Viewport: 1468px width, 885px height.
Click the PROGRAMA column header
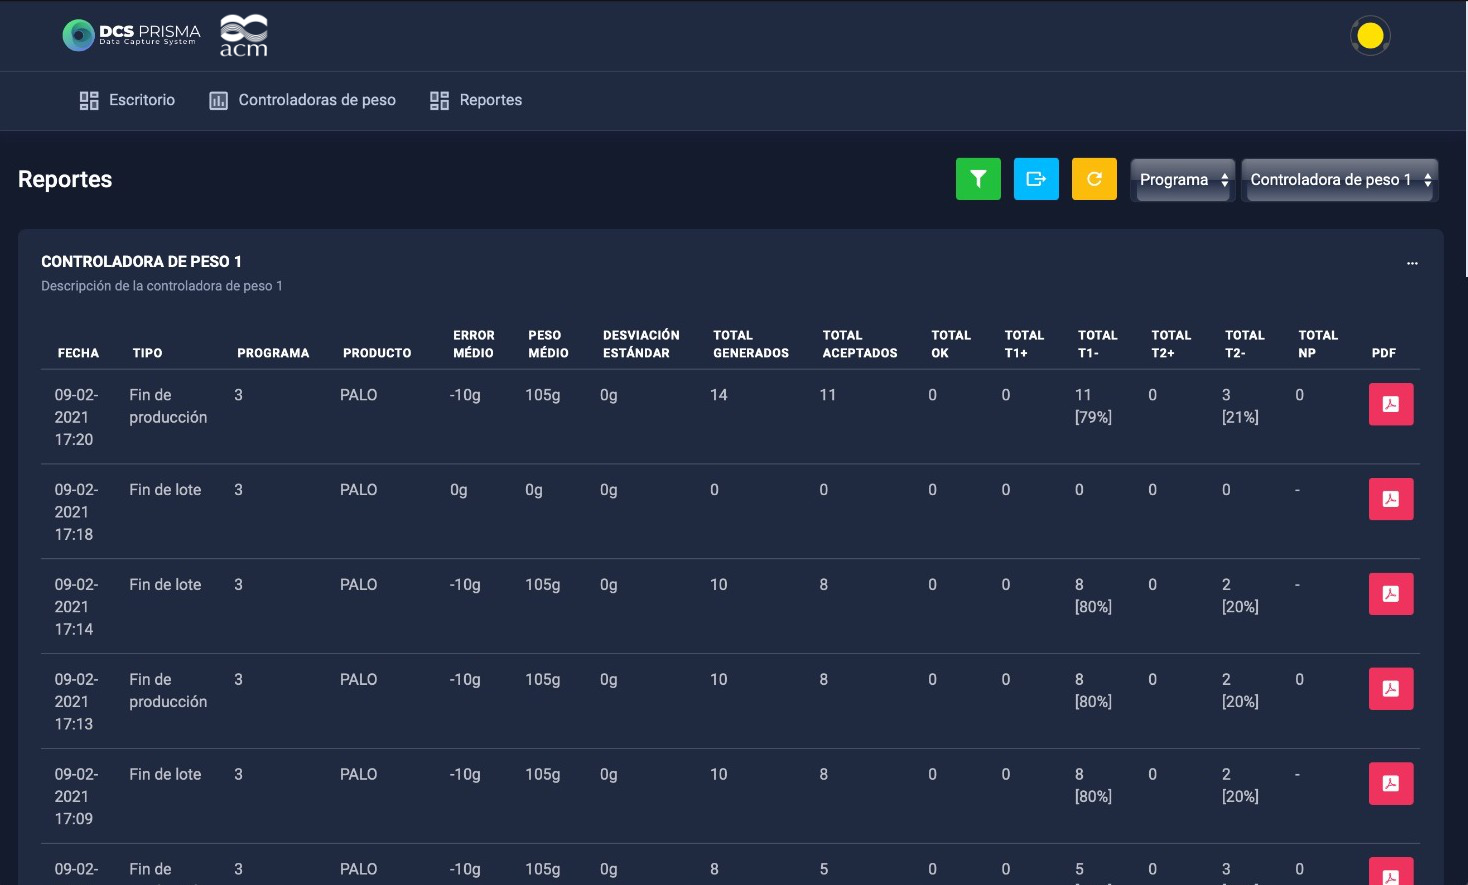tap(273, 353)
